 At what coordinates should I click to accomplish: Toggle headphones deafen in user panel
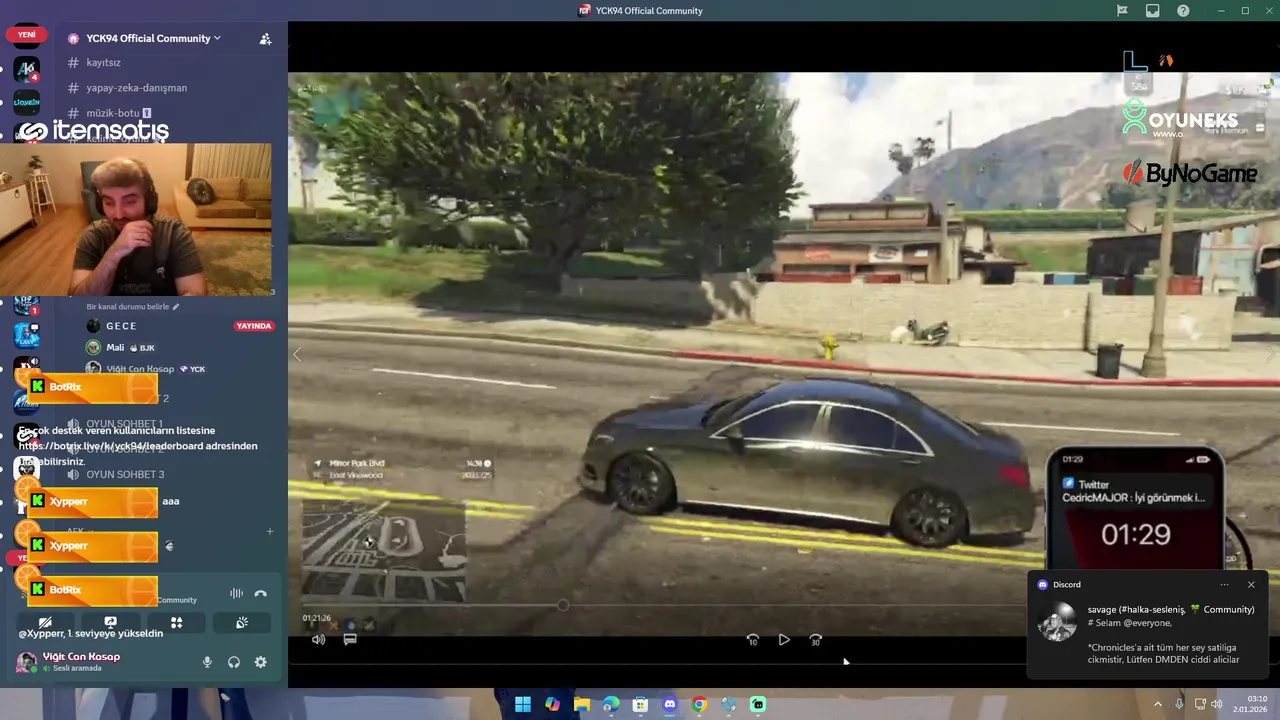(234, 662)
